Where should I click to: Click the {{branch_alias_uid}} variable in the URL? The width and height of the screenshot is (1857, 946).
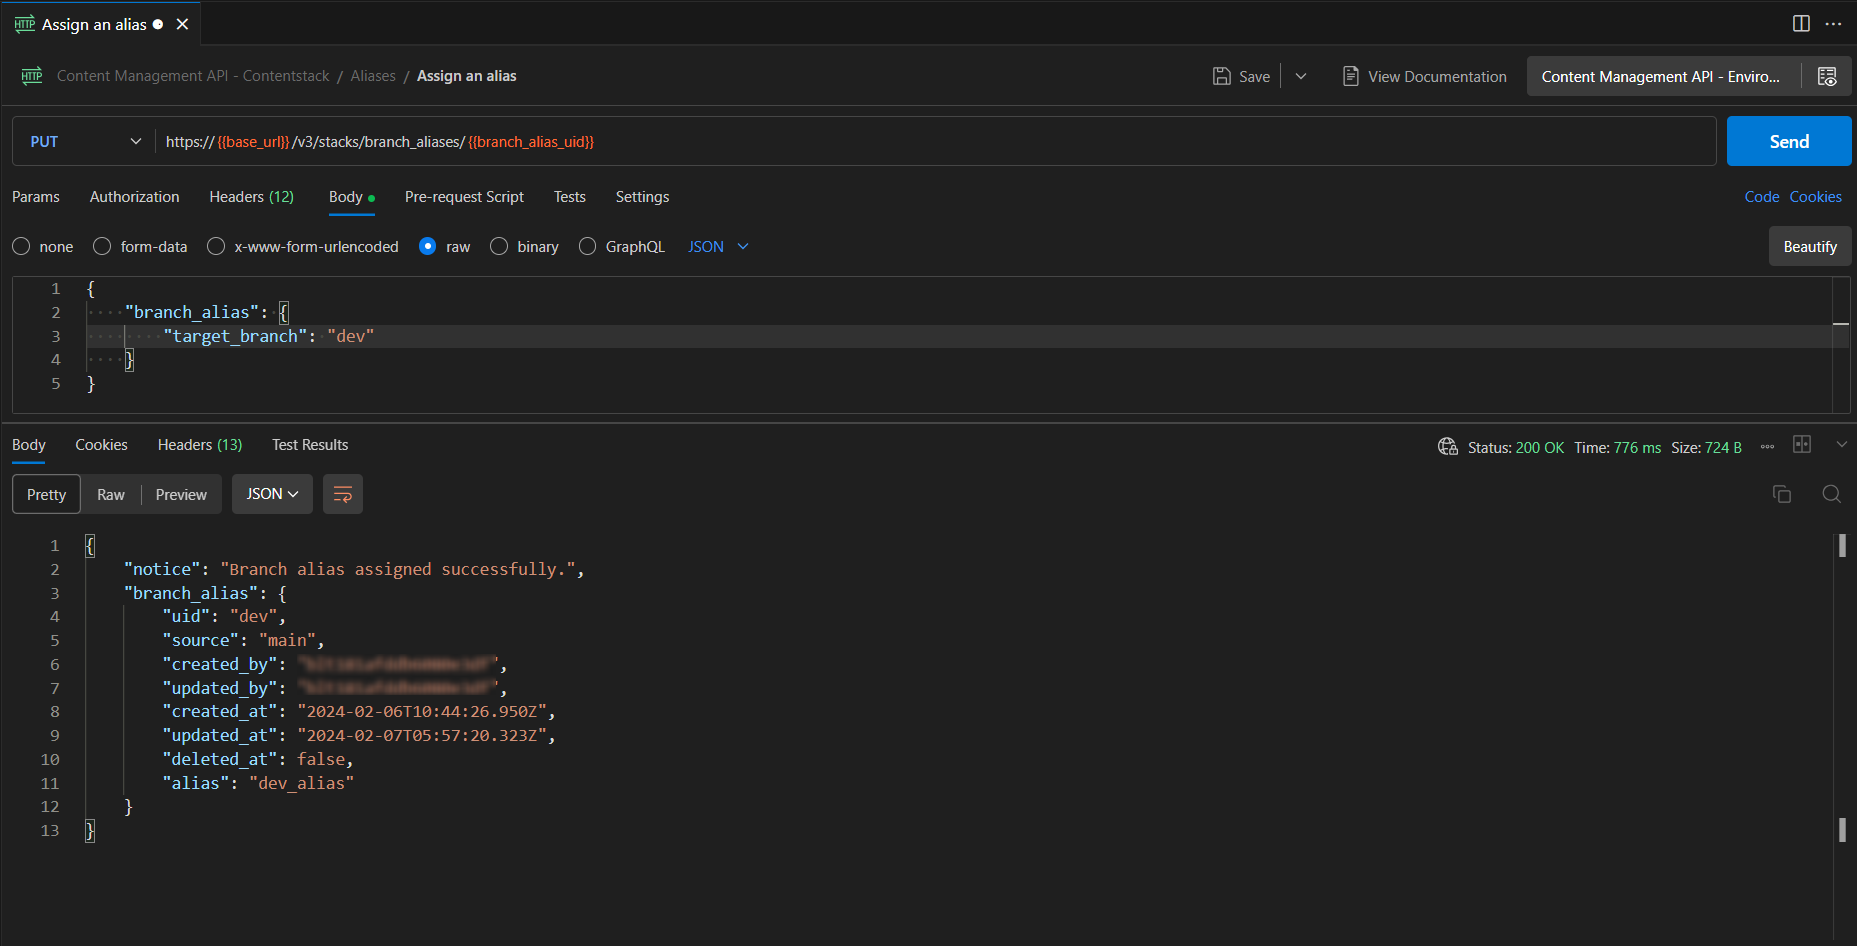click(531, 142)
